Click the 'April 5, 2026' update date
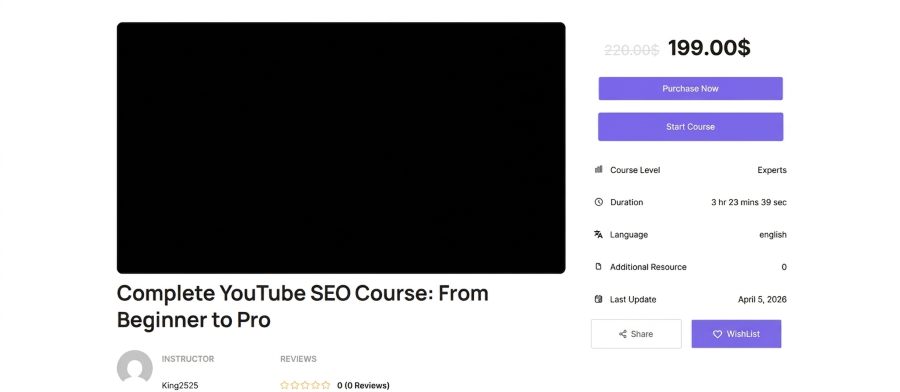This screenshot has height=392, width=900. click(762, 300)
